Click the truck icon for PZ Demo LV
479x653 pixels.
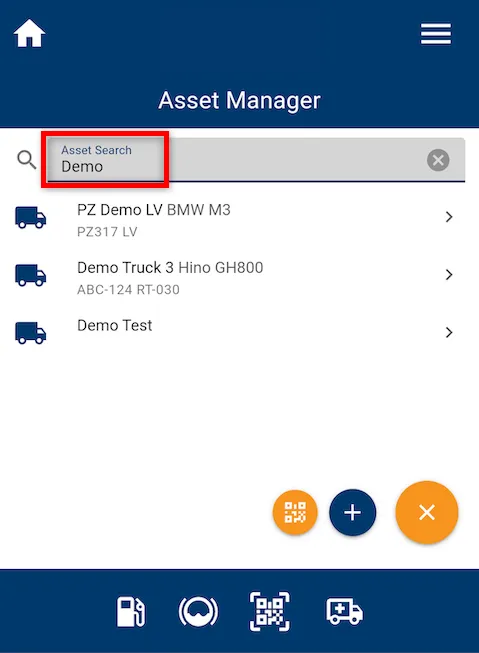pyautogui.click(x=31, y=217)
